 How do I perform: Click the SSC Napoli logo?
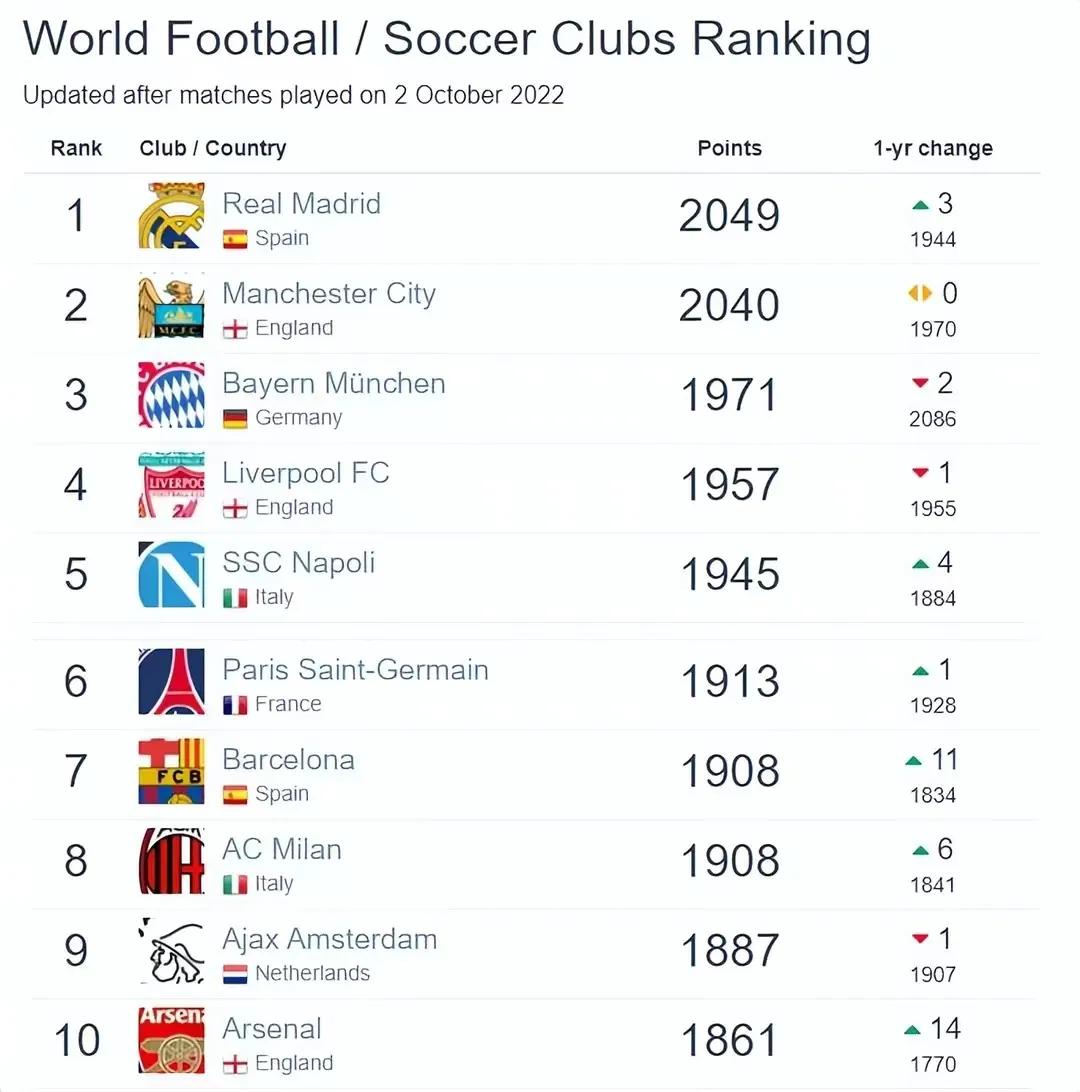click(x=171, y=574)
